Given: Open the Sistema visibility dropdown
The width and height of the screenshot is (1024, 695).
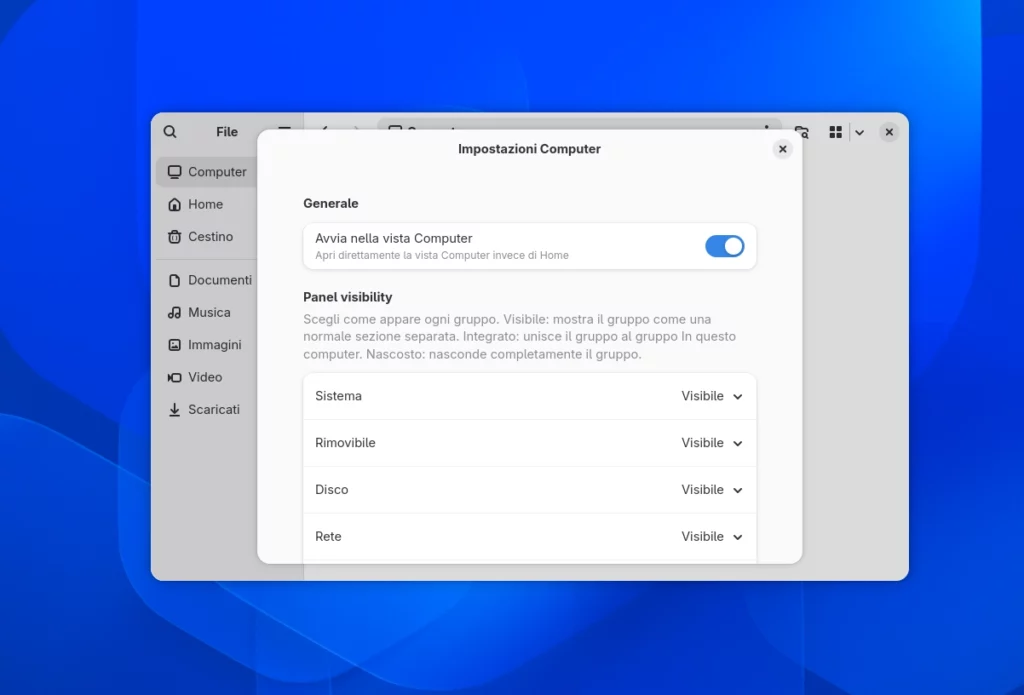Looking at the screenshot, I should point(712,396).
